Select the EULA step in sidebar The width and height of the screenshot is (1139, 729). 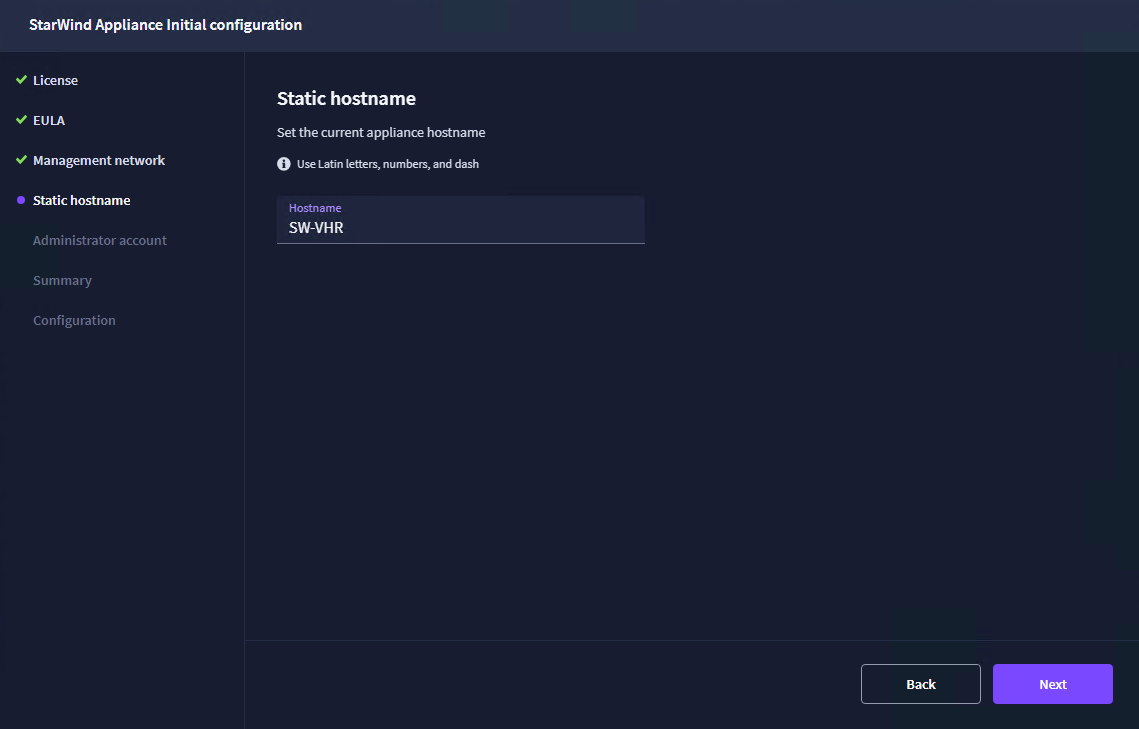(x=49, y=121)
